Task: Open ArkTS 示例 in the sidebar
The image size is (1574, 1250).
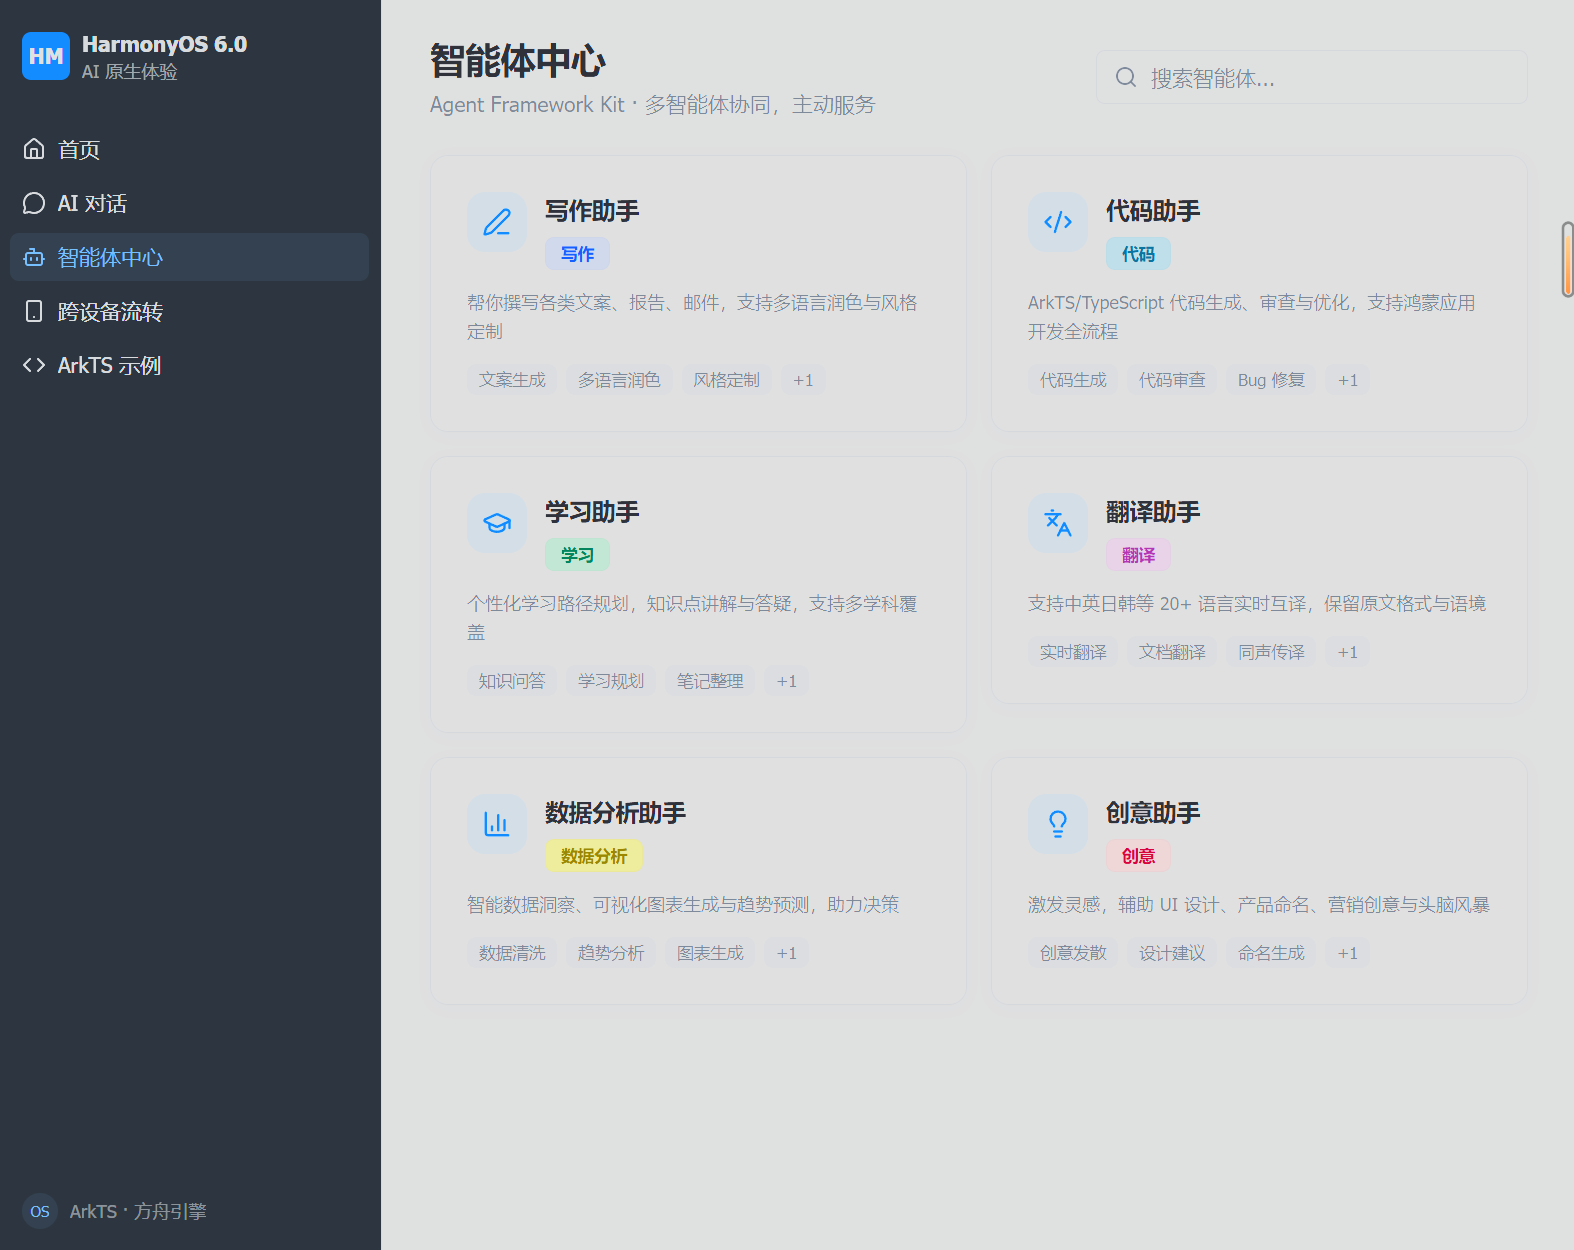Action: [x=190, y=365]
